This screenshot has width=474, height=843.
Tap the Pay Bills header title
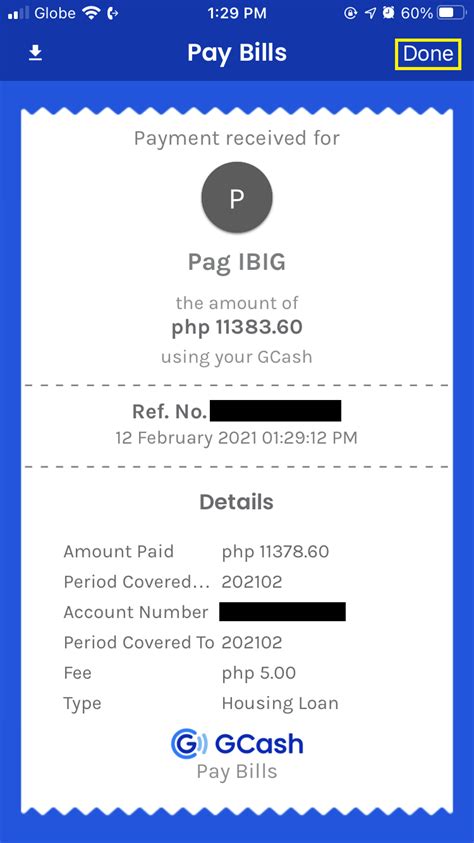tap(237, 53)
